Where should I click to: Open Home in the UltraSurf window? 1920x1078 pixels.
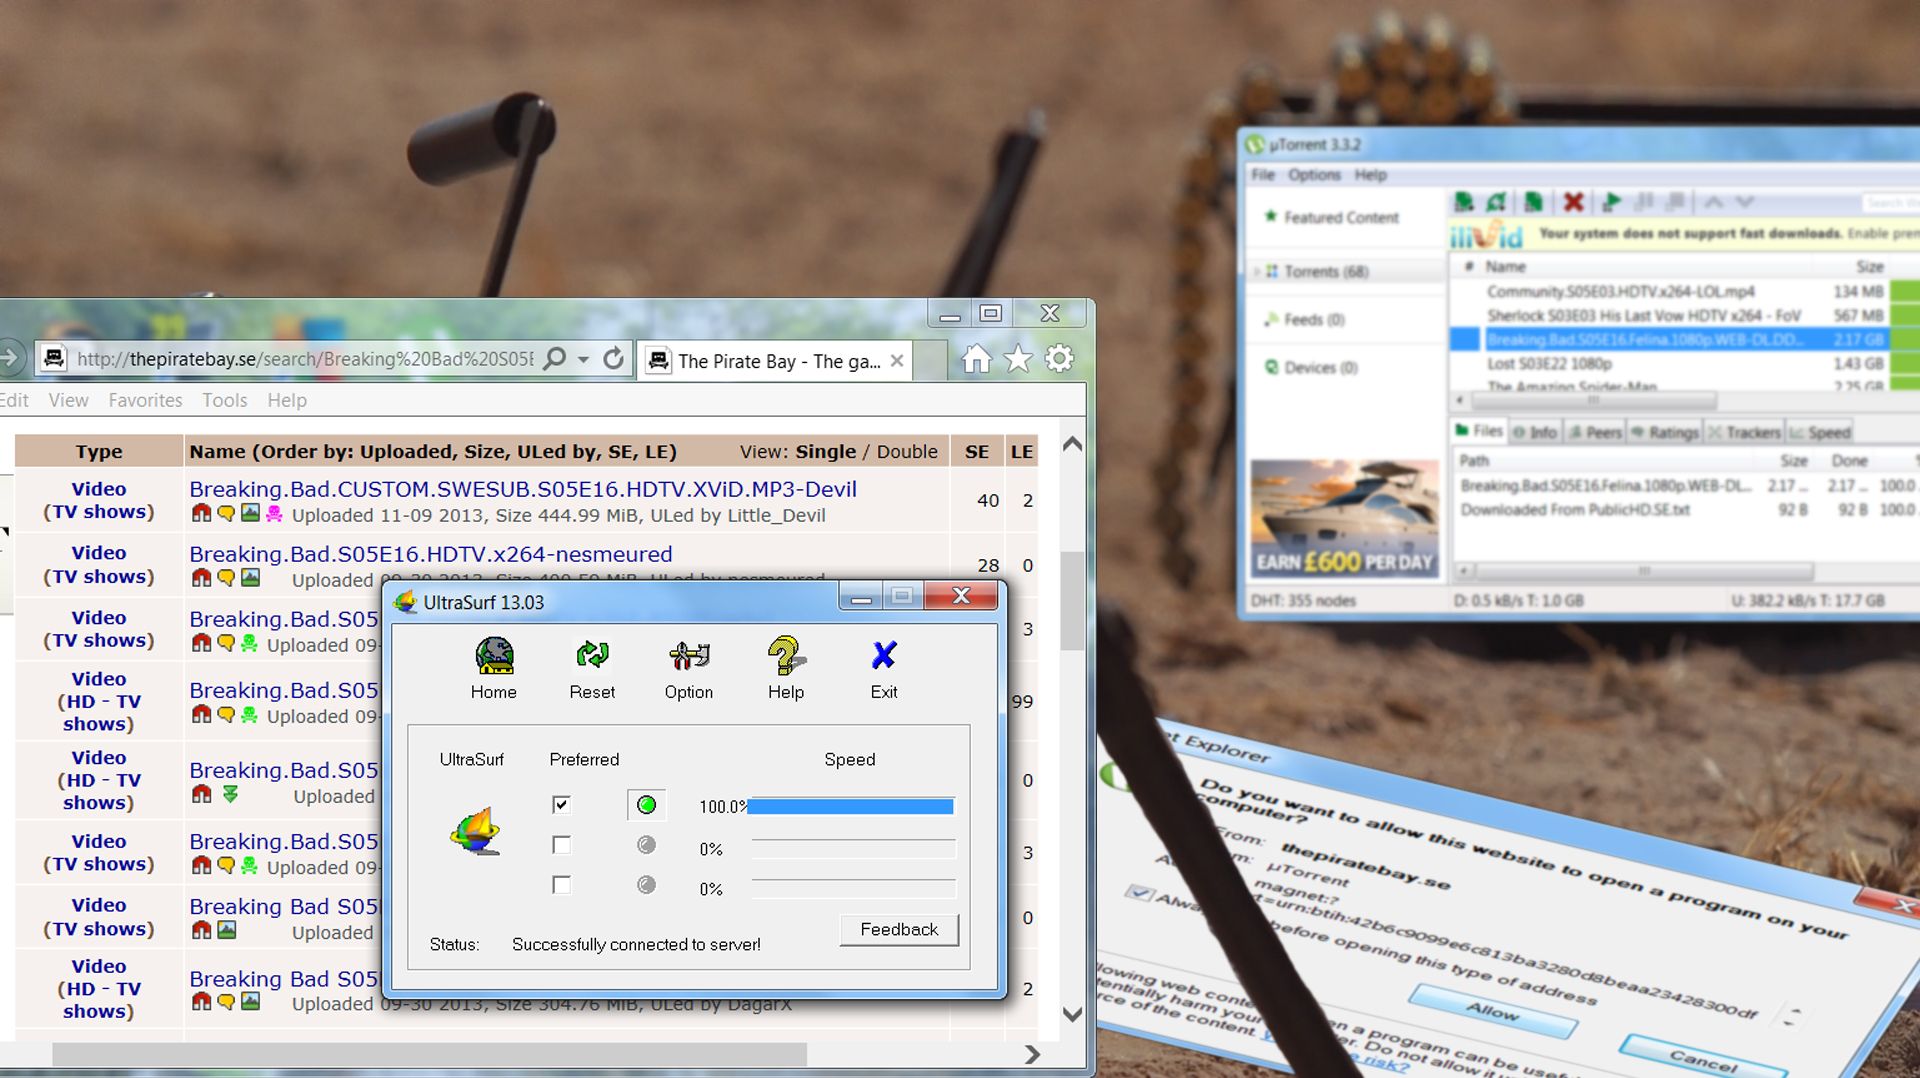coord(494,668)
